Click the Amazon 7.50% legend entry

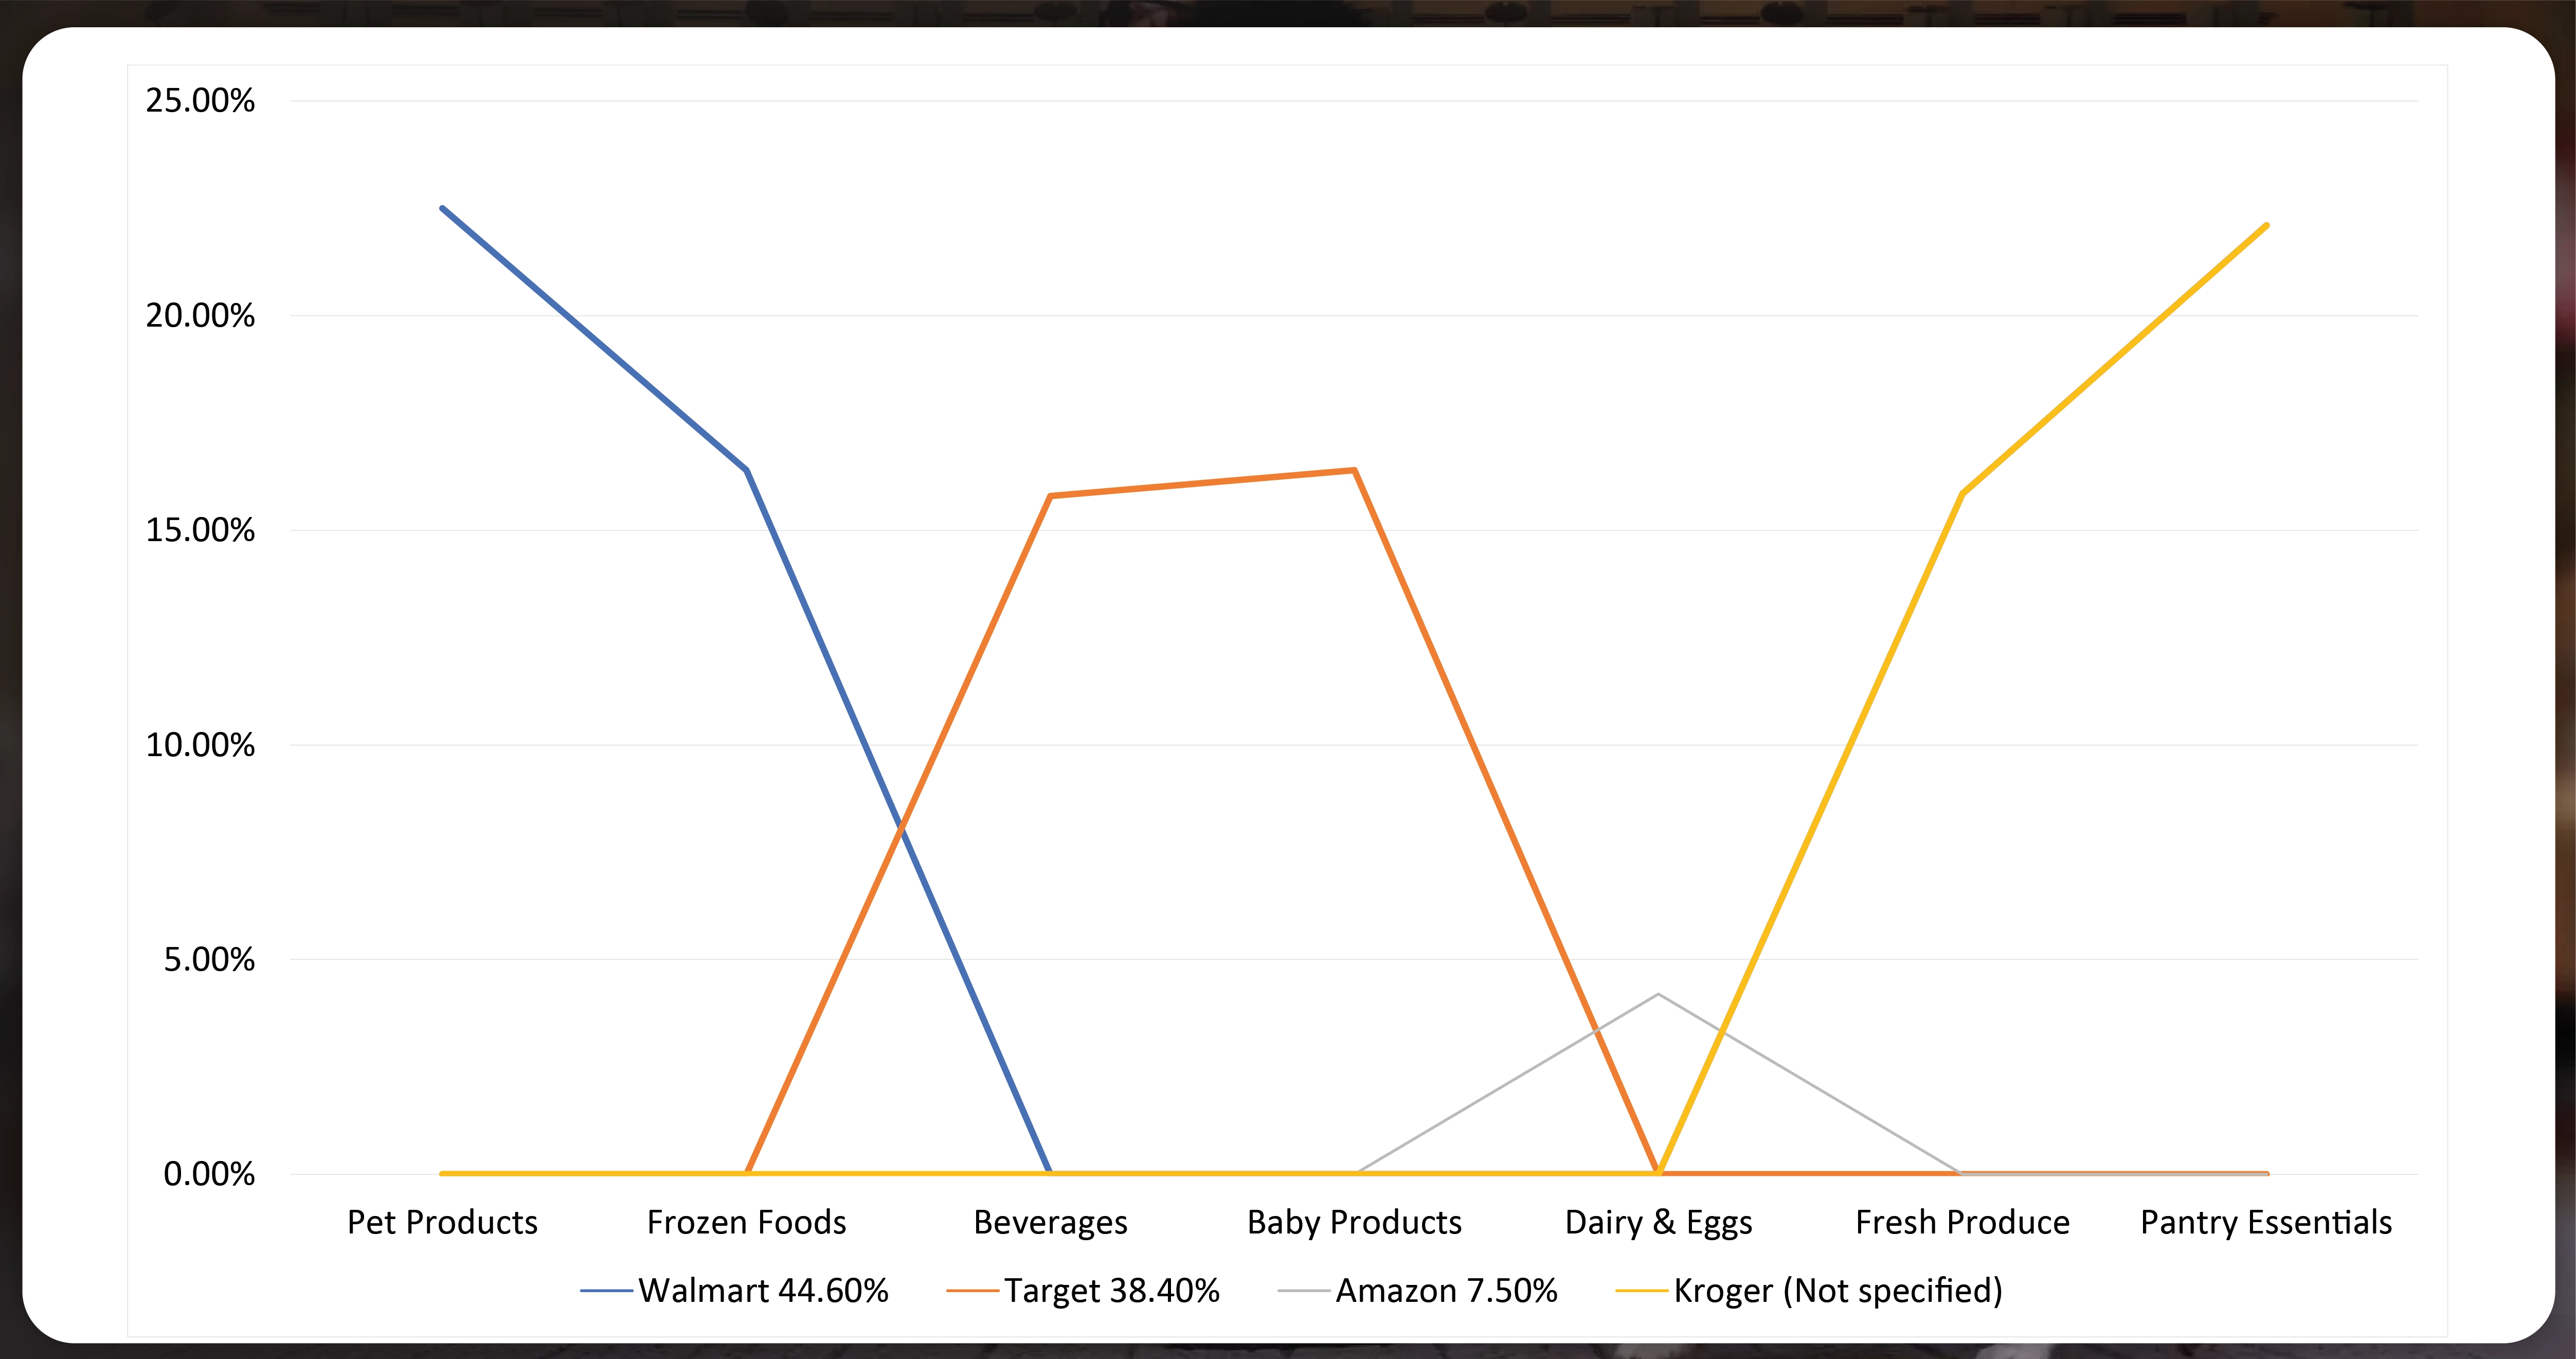click(1417, 1291)
